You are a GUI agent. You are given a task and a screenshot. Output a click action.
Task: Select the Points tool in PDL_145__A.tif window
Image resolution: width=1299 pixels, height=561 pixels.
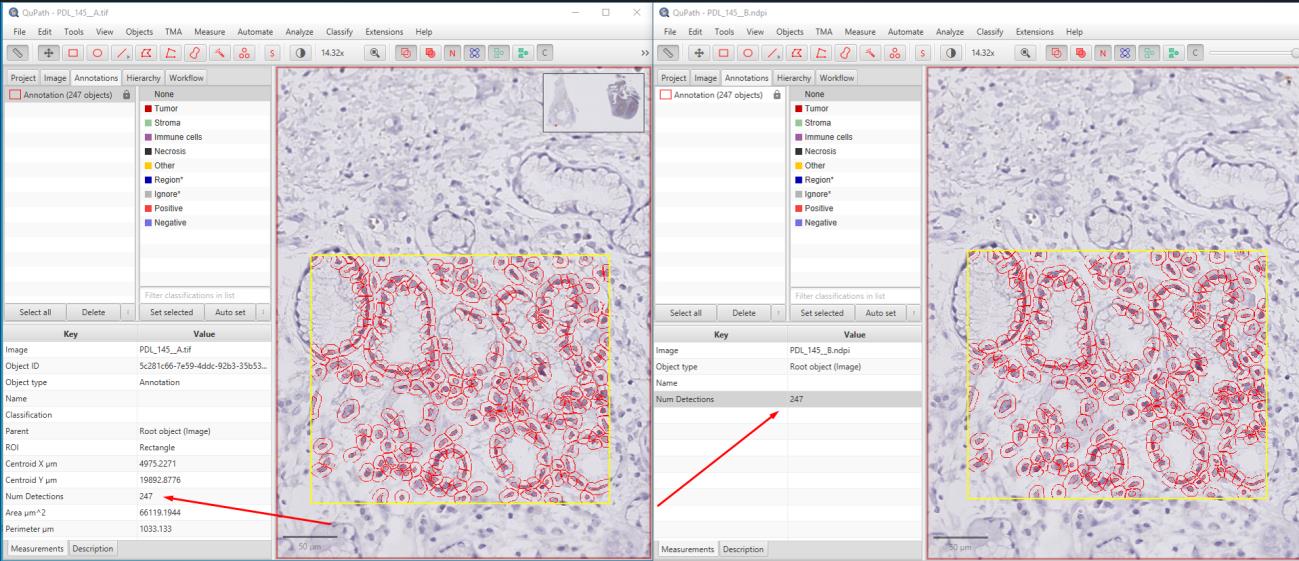244,51
